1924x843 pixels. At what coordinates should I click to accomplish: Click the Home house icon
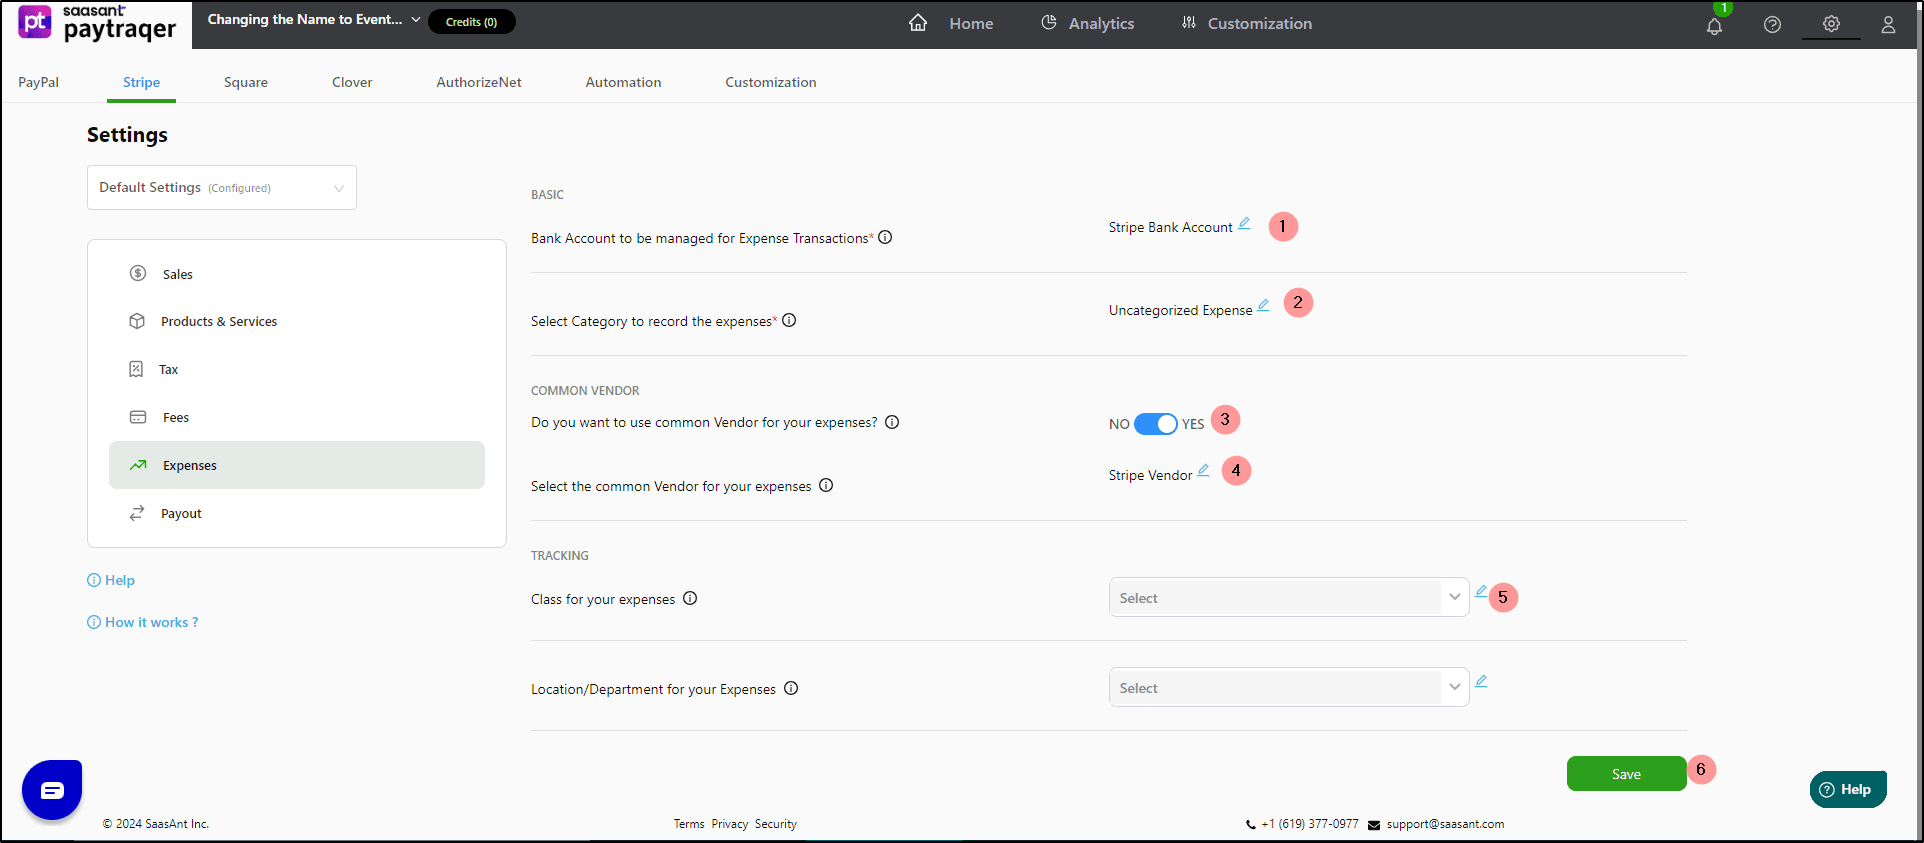918,23
